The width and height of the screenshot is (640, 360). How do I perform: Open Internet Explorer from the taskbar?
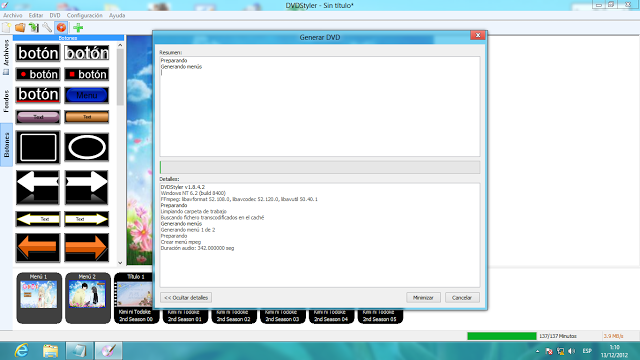21,351
